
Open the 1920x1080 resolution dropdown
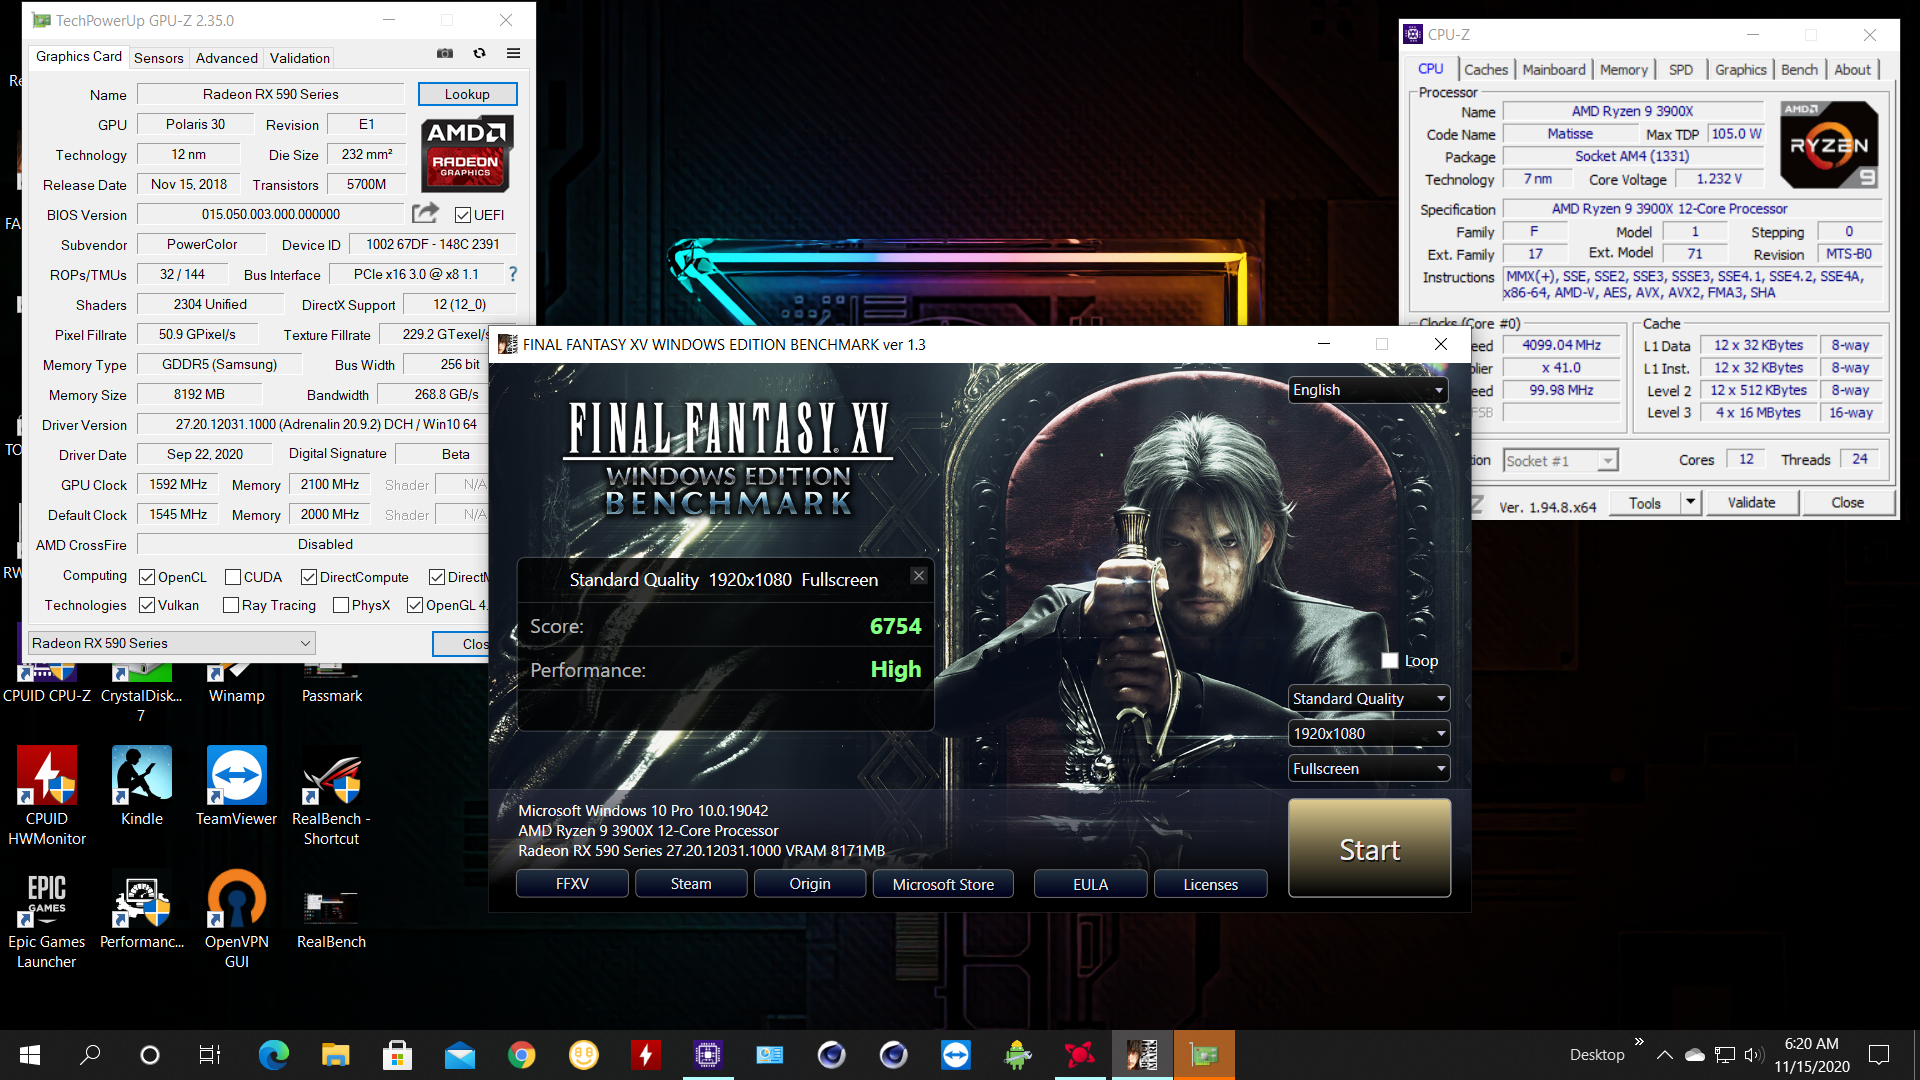point(1368,734)
